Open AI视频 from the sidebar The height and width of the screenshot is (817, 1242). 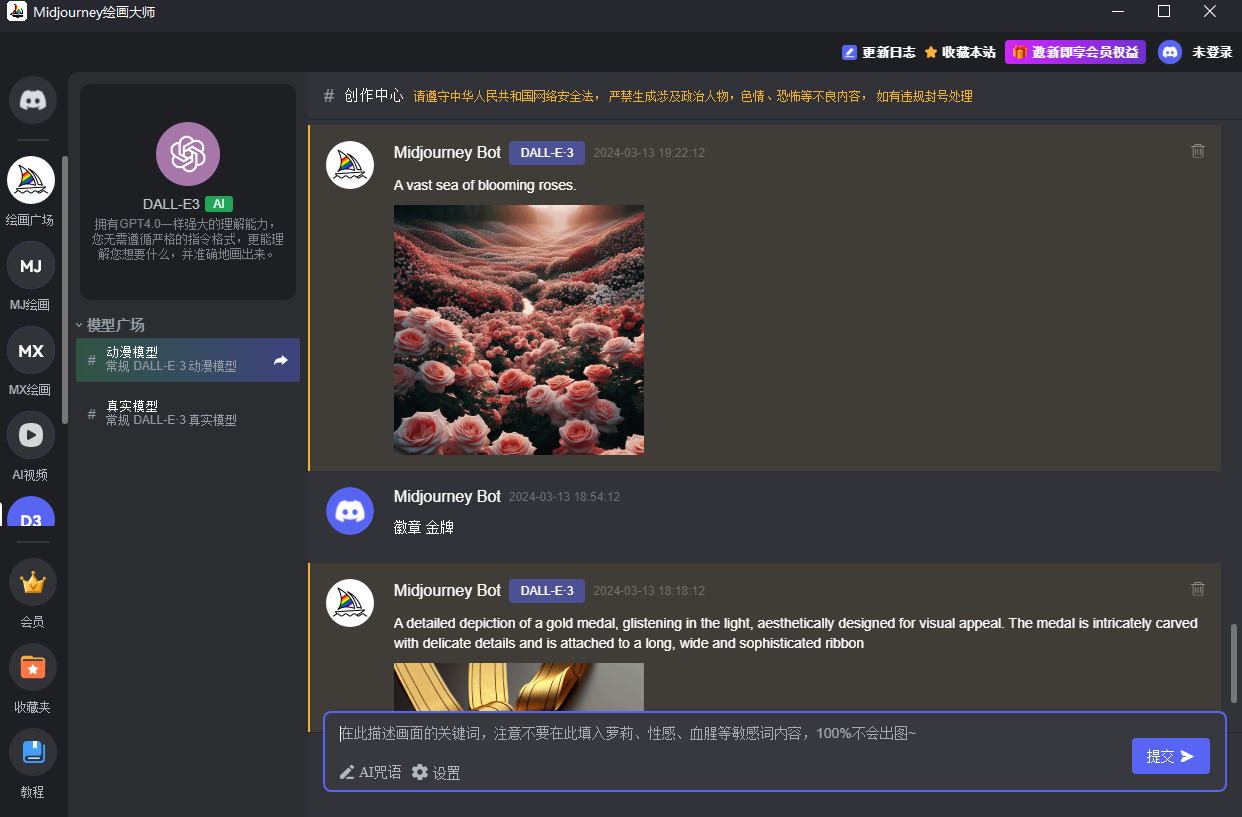31,435
